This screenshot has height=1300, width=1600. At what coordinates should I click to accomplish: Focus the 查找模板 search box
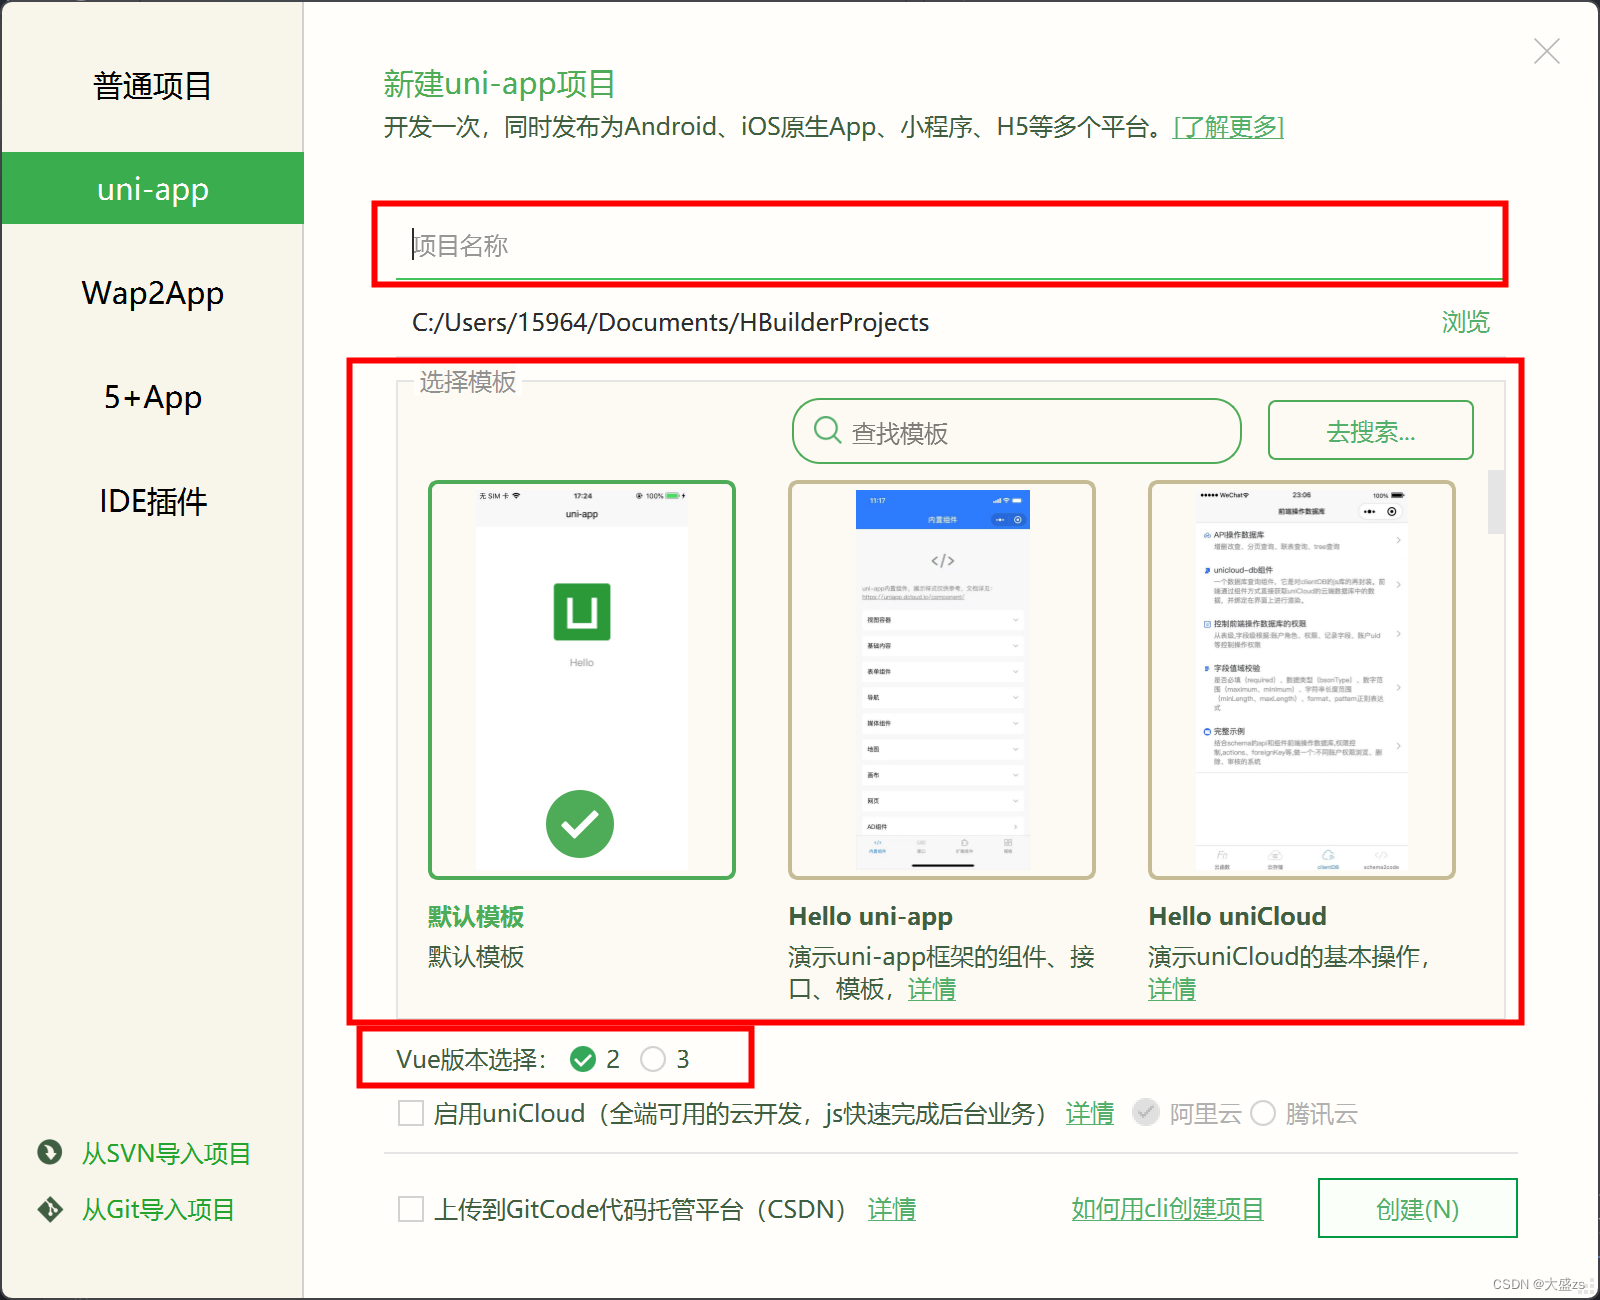point(1016,431)
